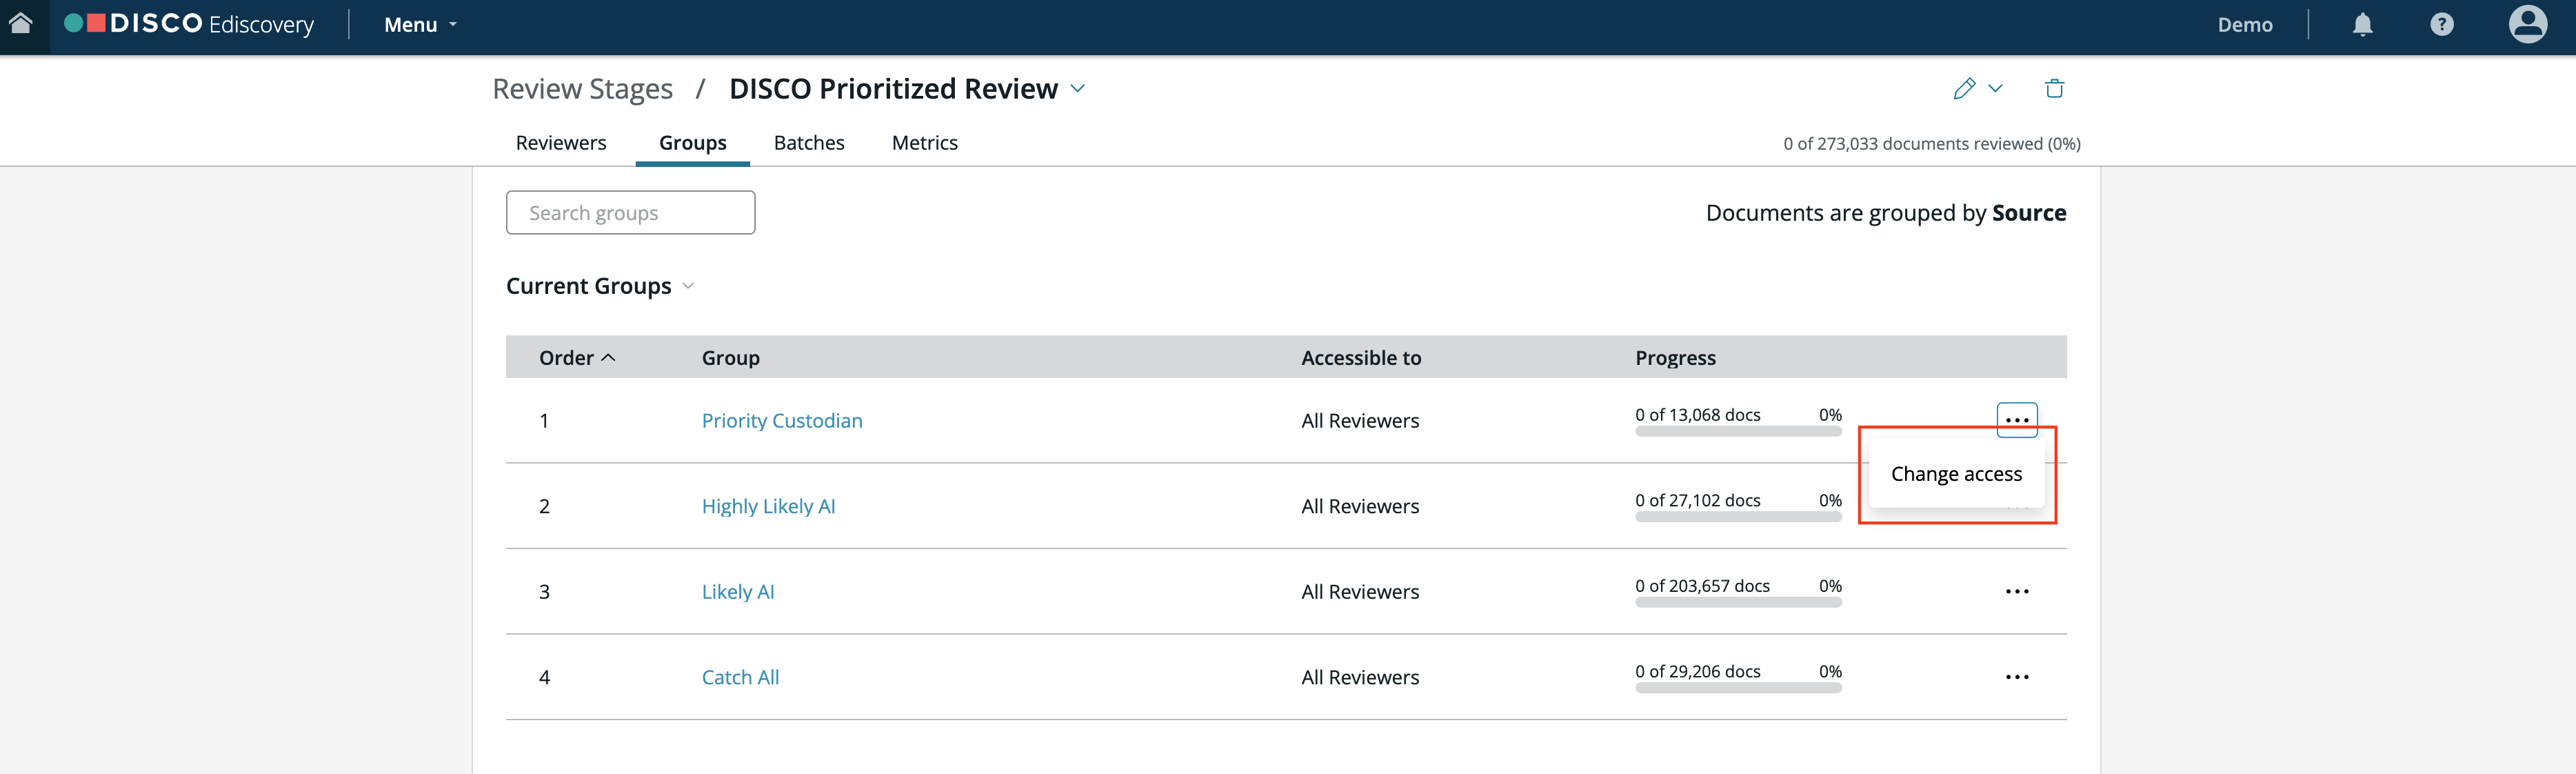Select the Groups tab
Screen dimensions: 2576x774
tap(693, 143)
